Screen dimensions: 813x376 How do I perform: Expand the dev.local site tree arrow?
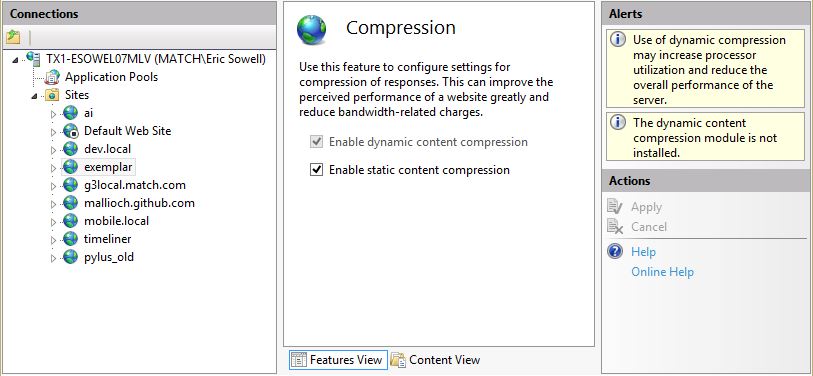(x=53, y=149)
